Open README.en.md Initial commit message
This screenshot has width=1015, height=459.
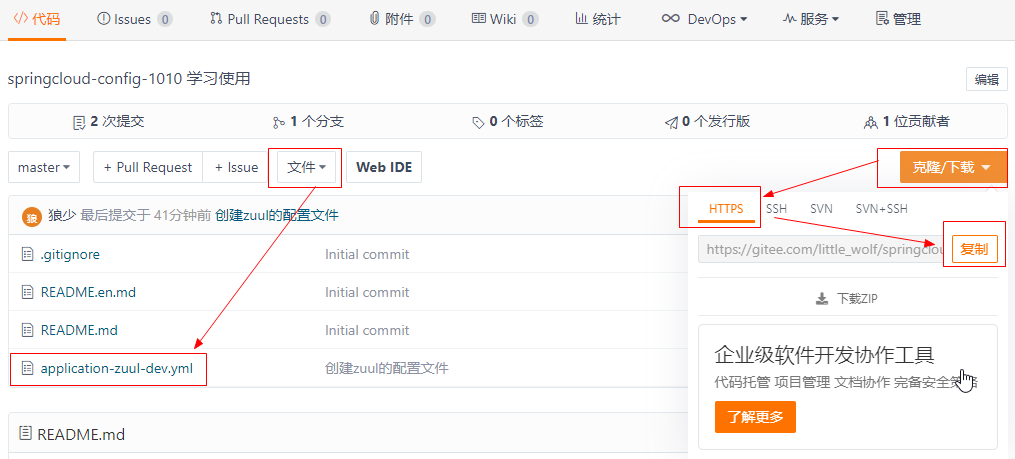tap(367, 292)
